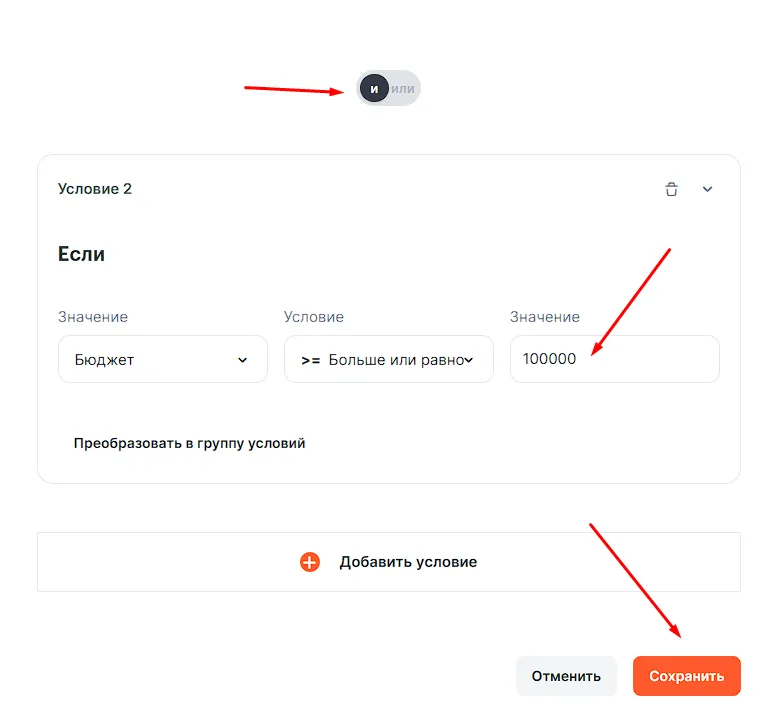The image size is (771, 704).
Task: Open the Бюджет dropdown
Action: [x=162, y=359]
